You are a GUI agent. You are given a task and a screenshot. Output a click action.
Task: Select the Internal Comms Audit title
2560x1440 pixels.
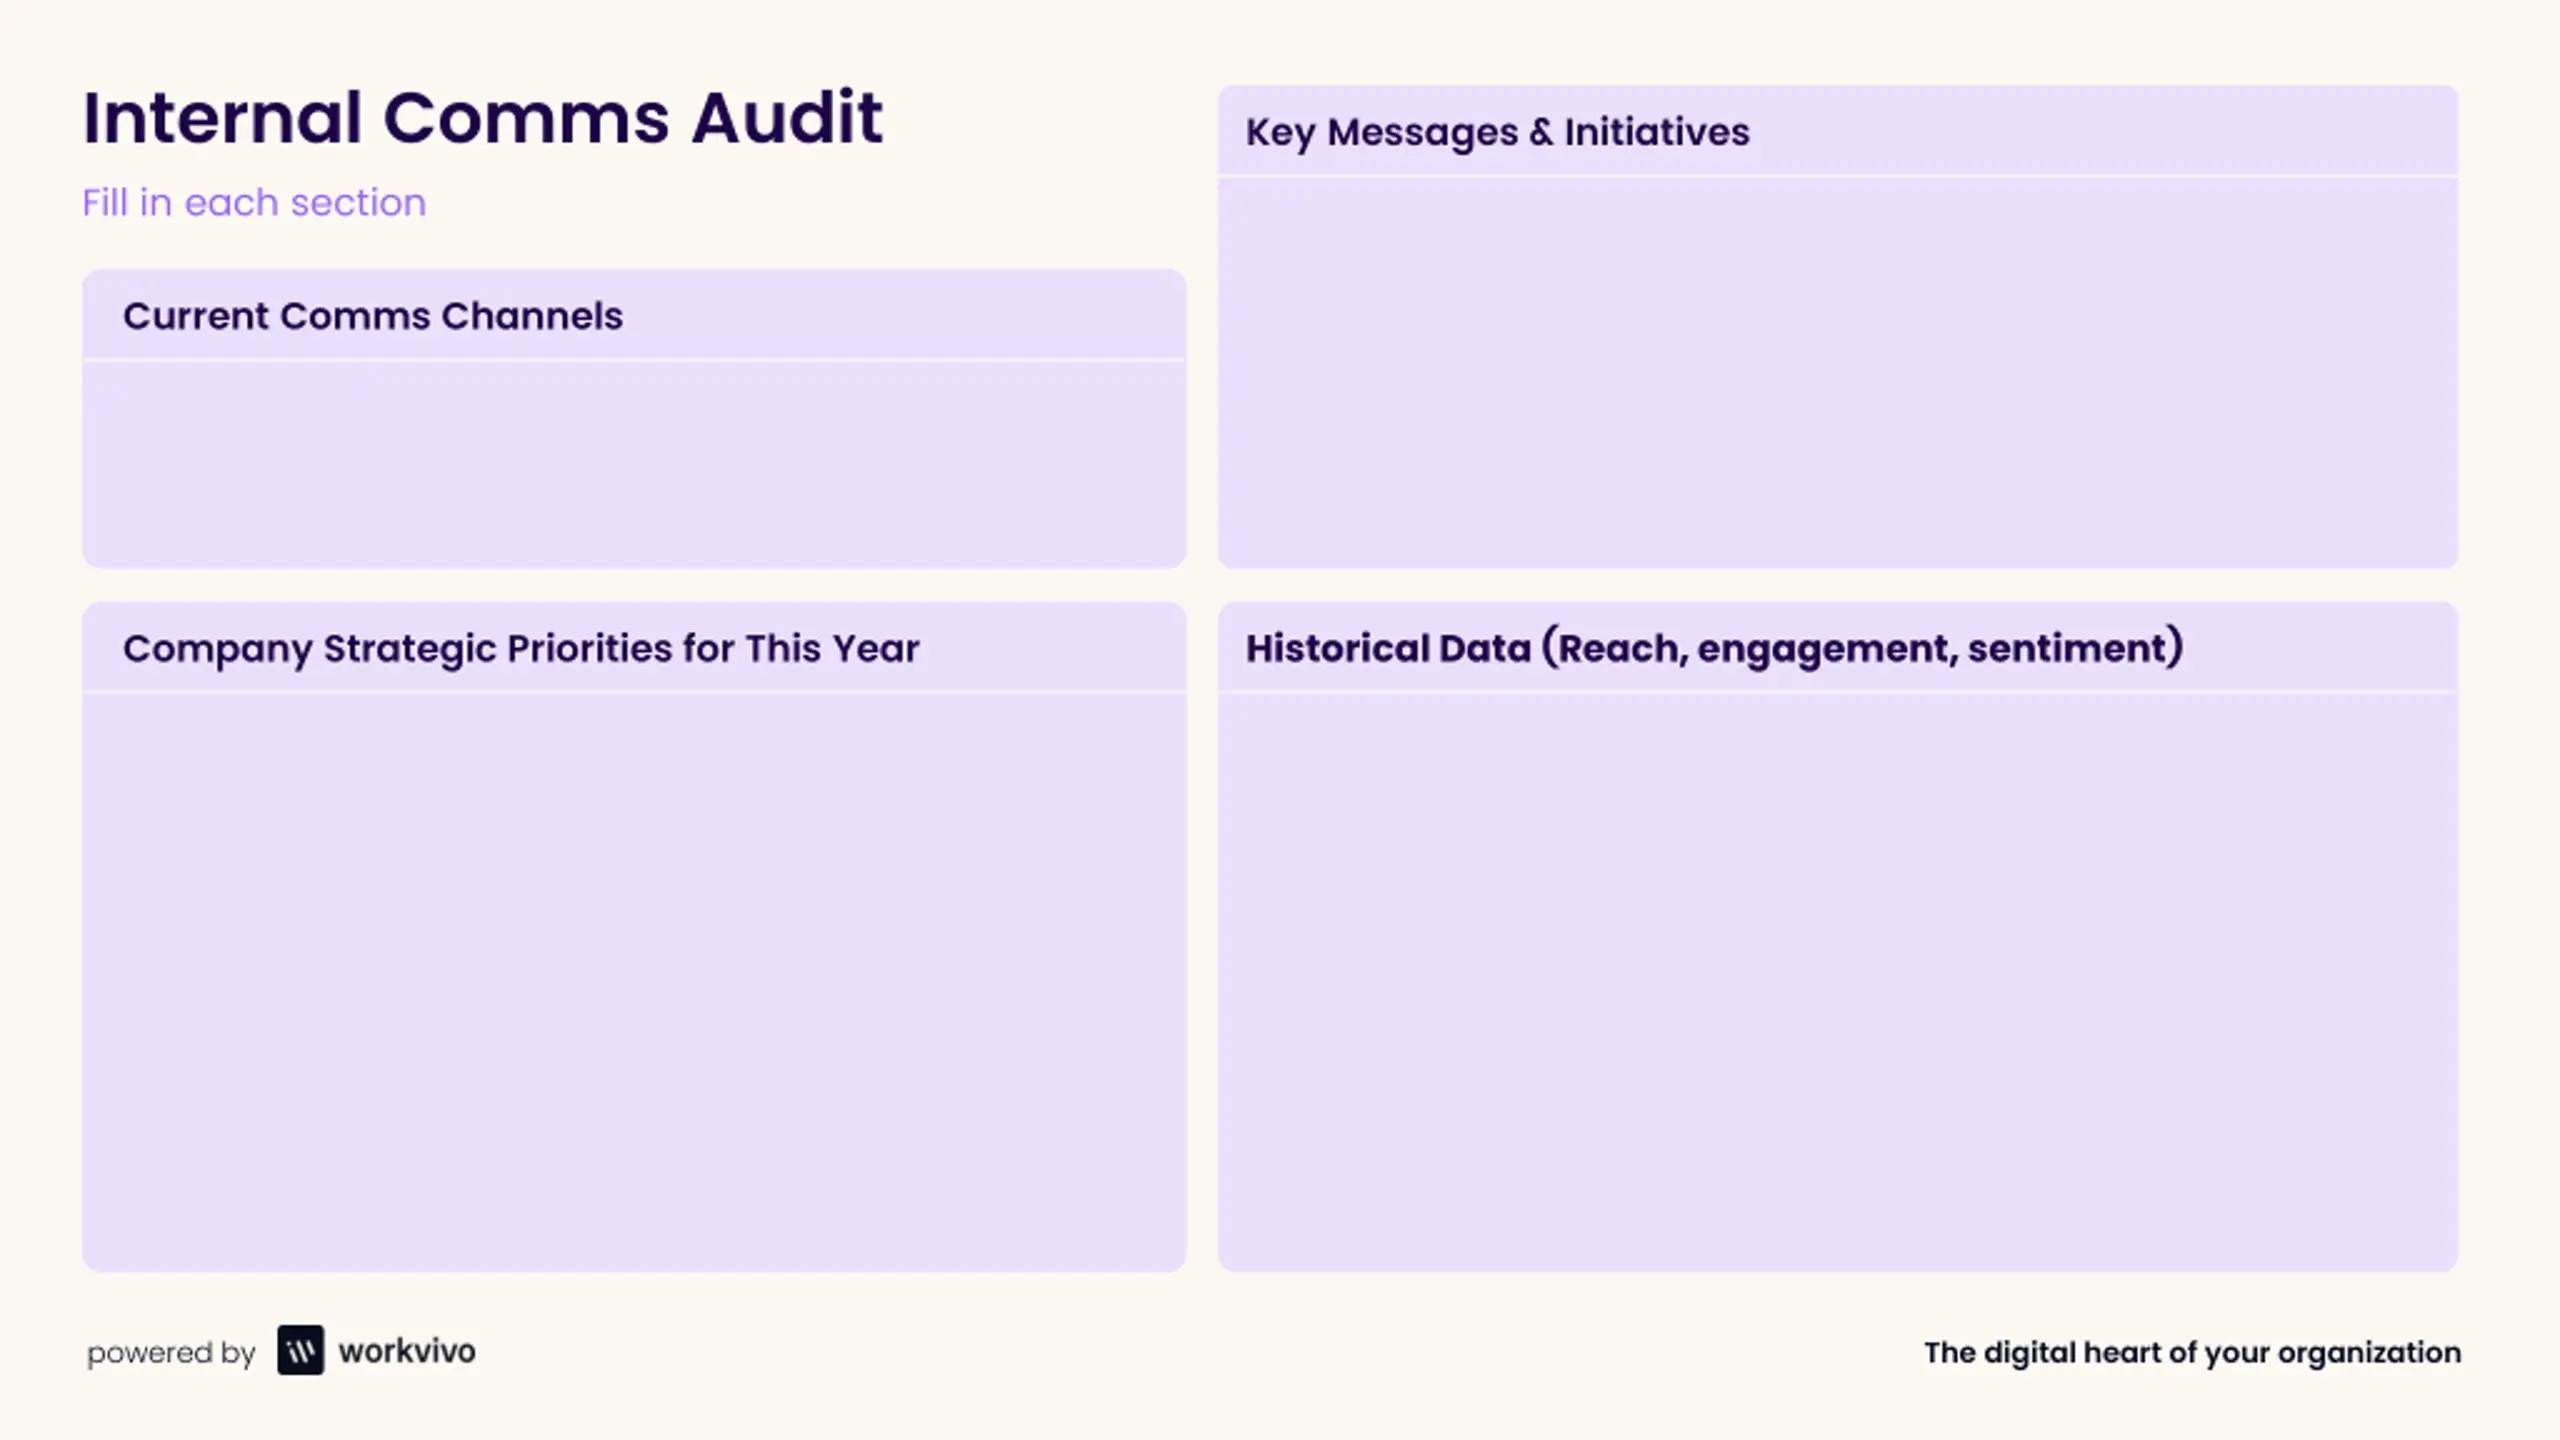pyautogui.click(x=483, y=118)
